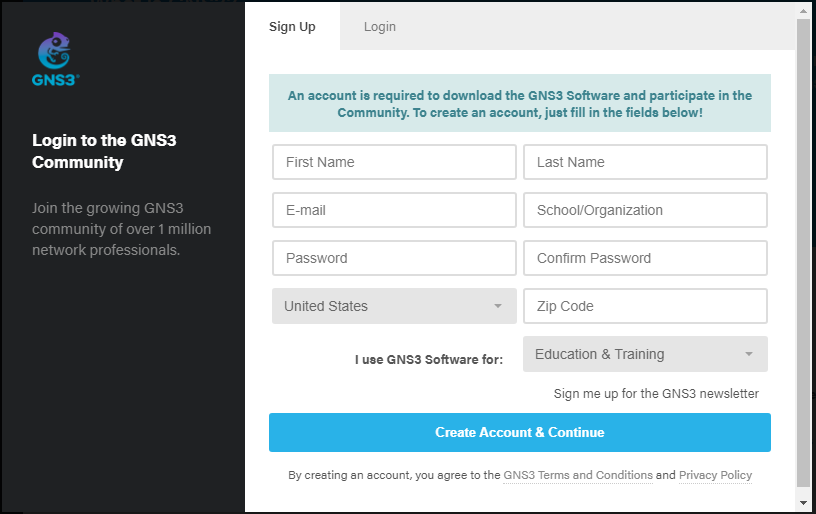Open the Education & Training dropdown
The width and height of the screenshot is (816, 514).
(645, 354)
